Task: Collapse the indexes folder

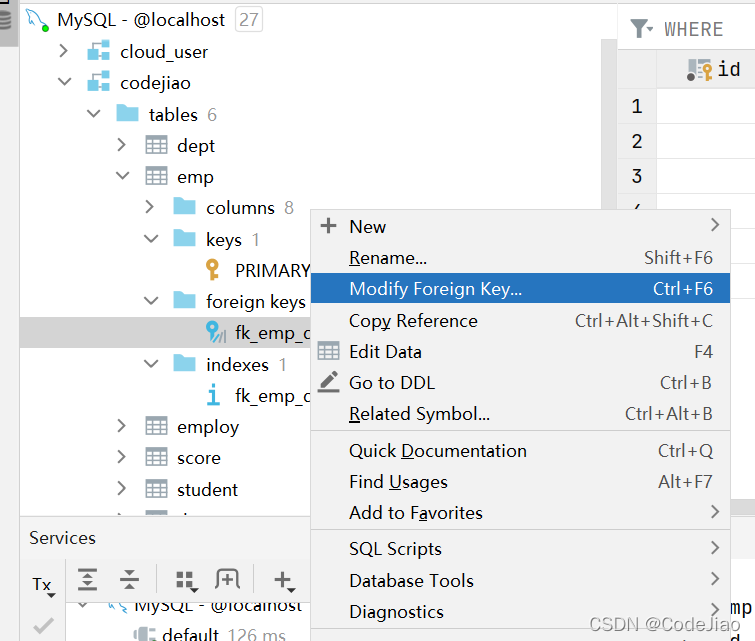Action: pyautogui.click(x=151, y=364)
